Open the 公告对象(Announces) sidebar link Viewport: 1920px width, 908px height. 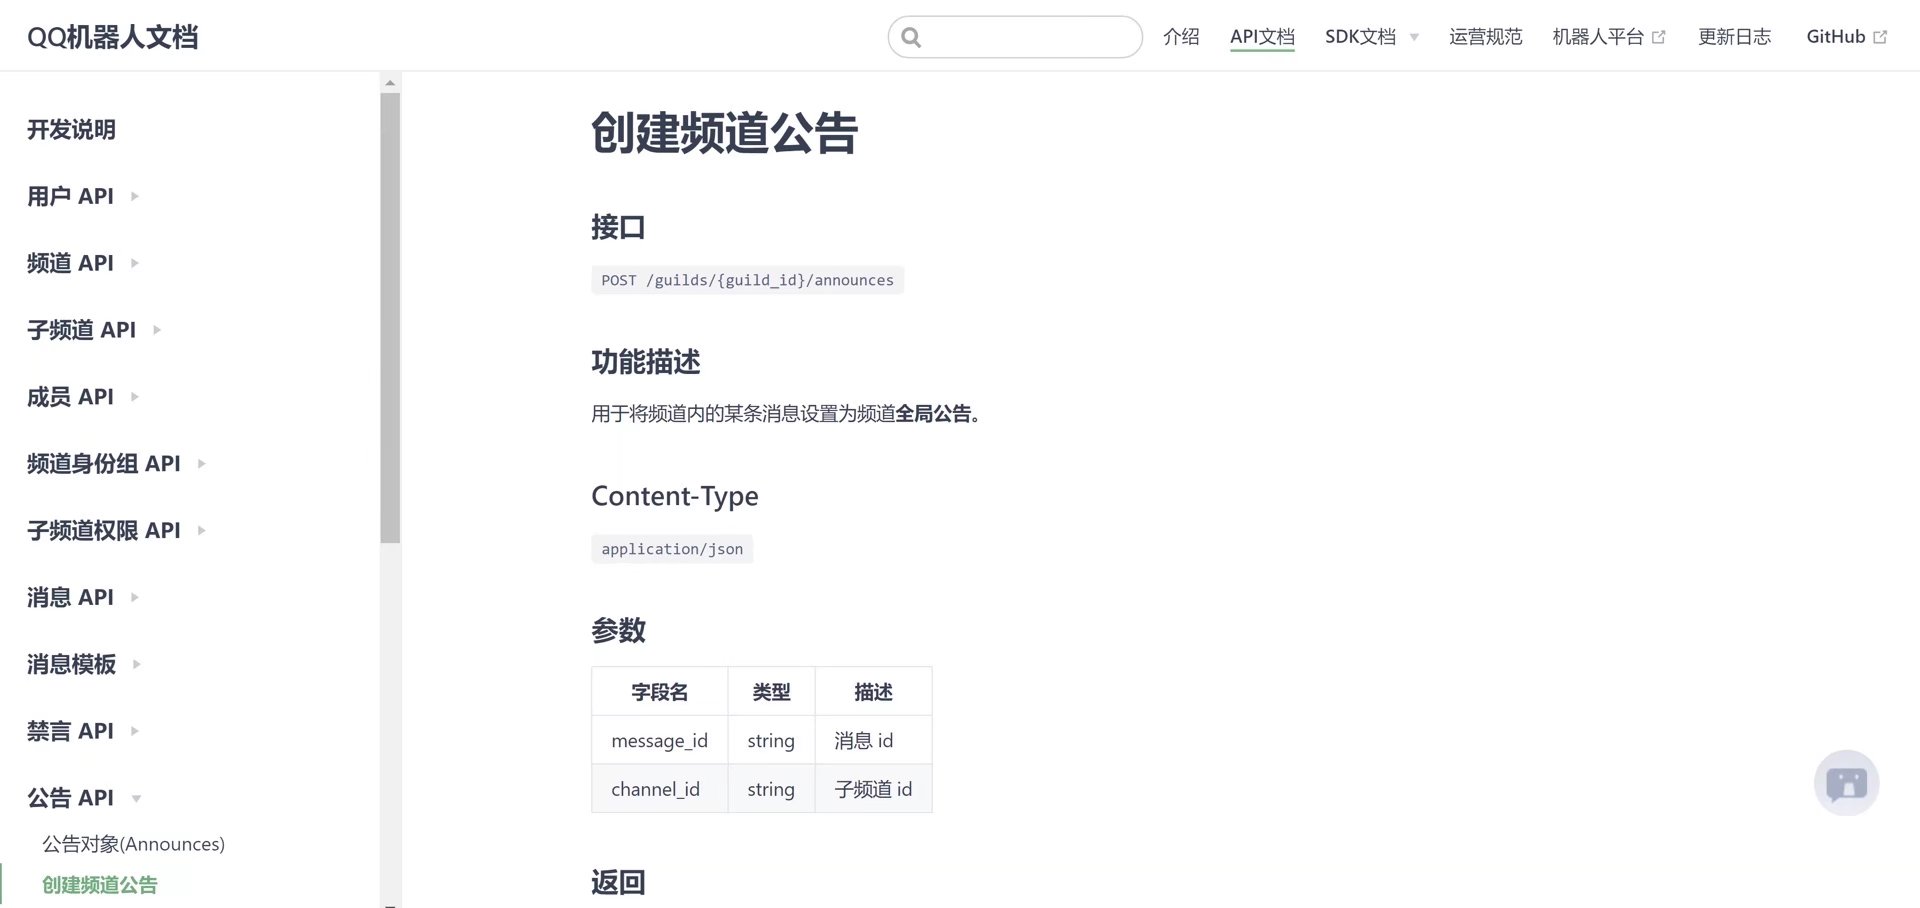[133, 843]
